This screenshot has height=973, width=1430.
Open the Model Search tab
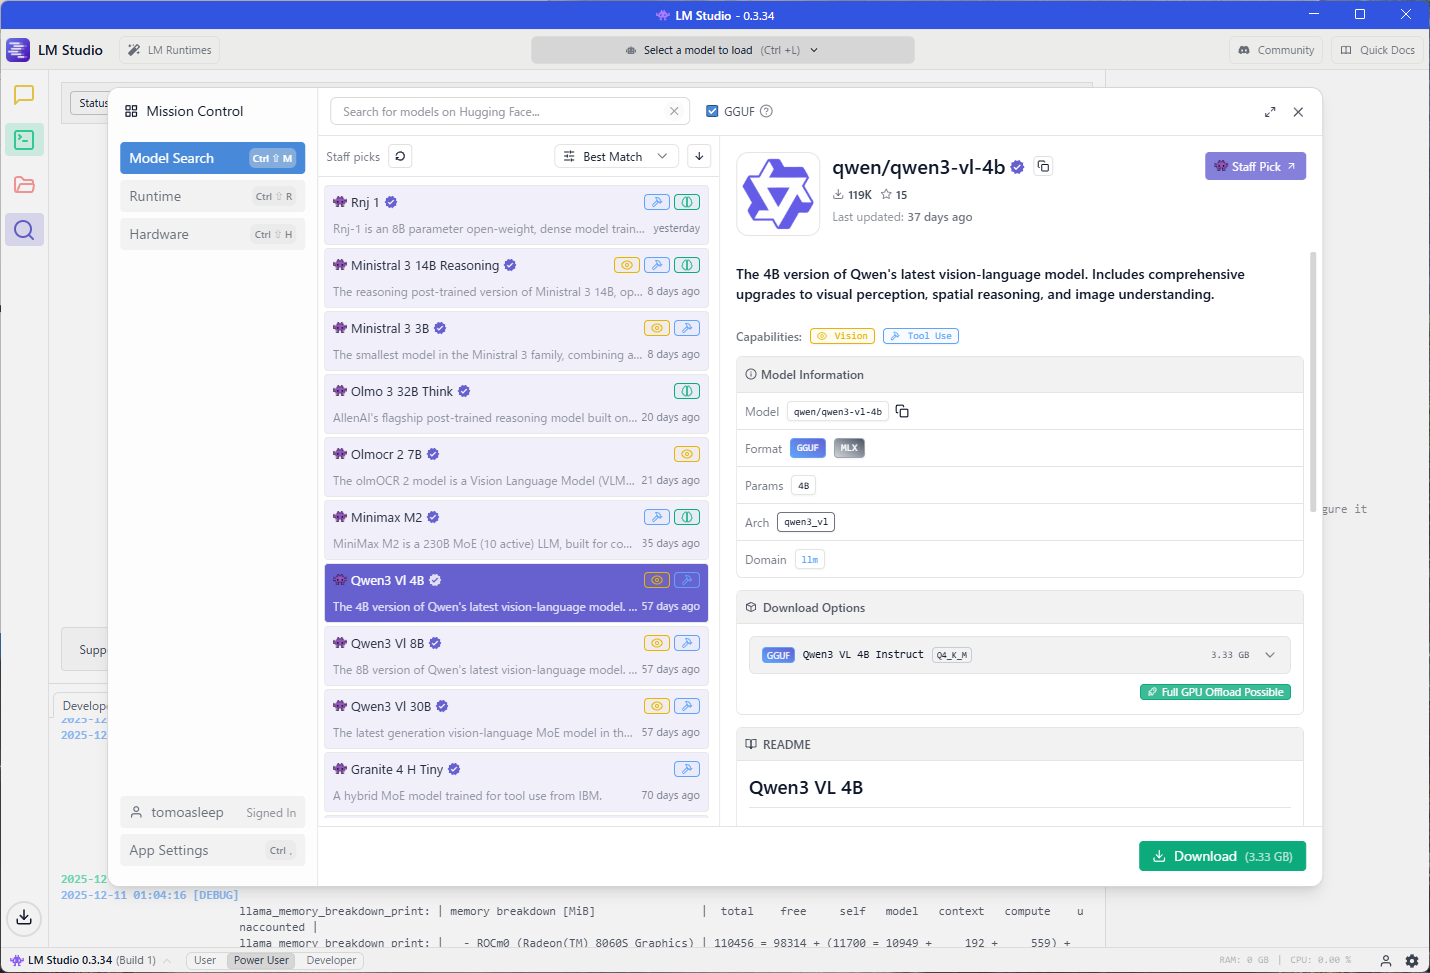click(x=213, y=158)
